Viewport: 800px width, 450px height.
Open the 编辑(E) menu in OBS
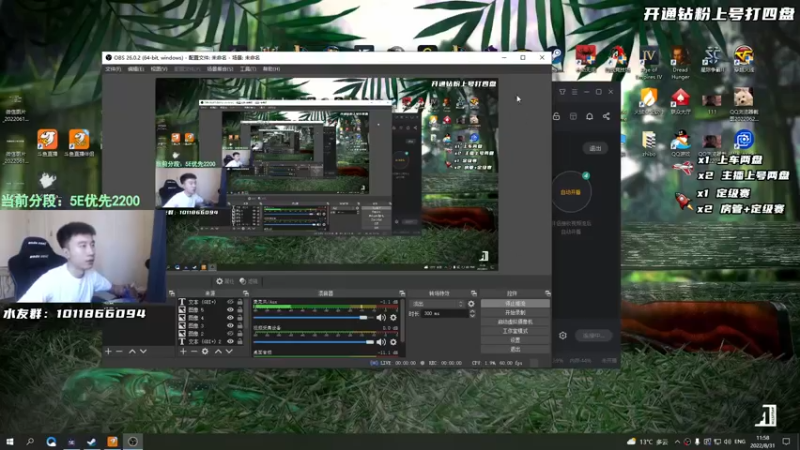click(x=136, y=69)
